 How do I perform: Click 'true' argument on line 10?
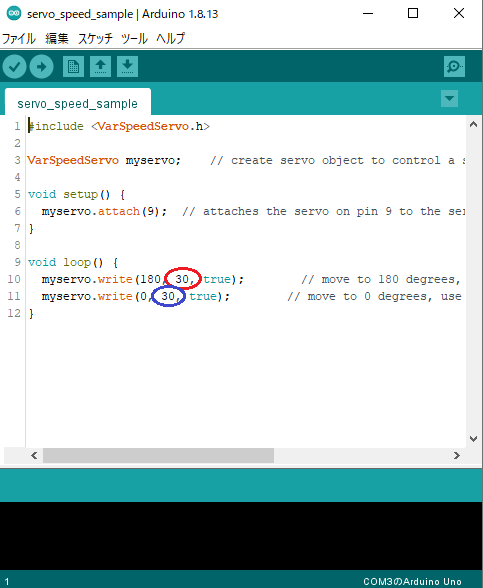(x=217, y=279)
